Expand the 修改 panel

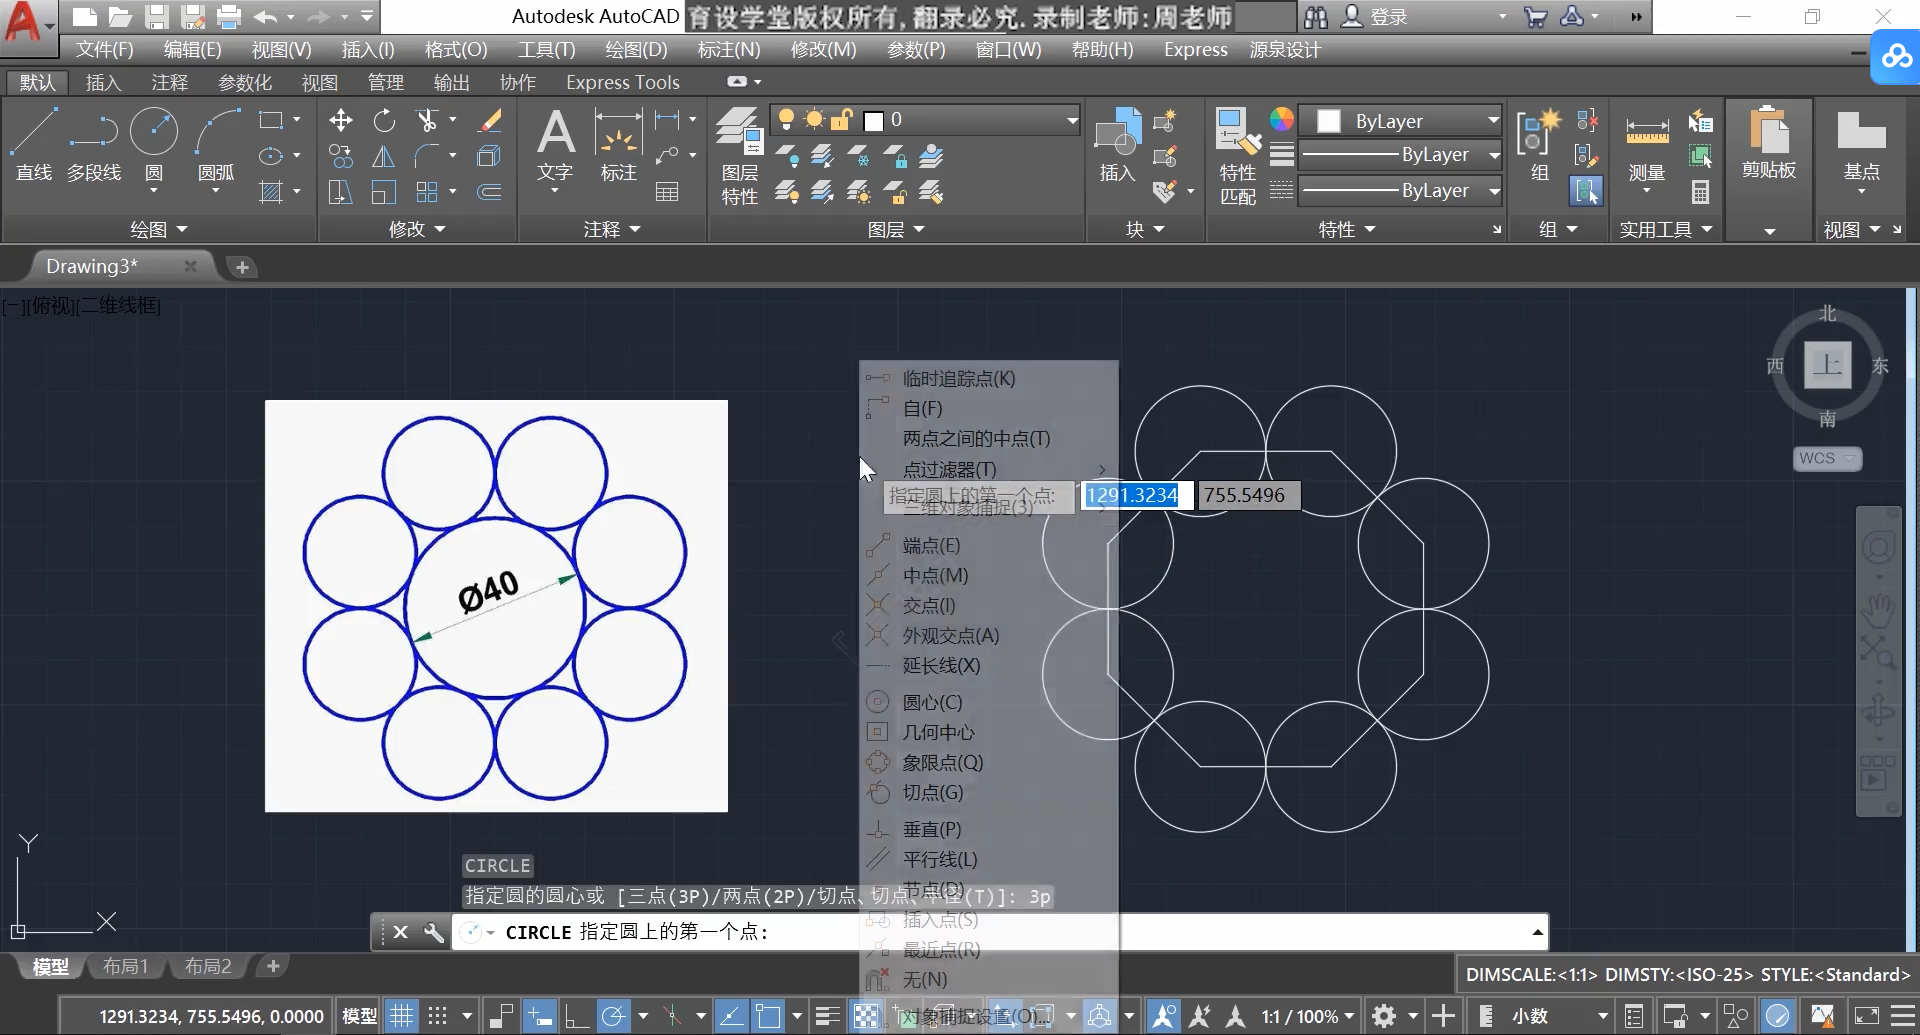(417, 229)
